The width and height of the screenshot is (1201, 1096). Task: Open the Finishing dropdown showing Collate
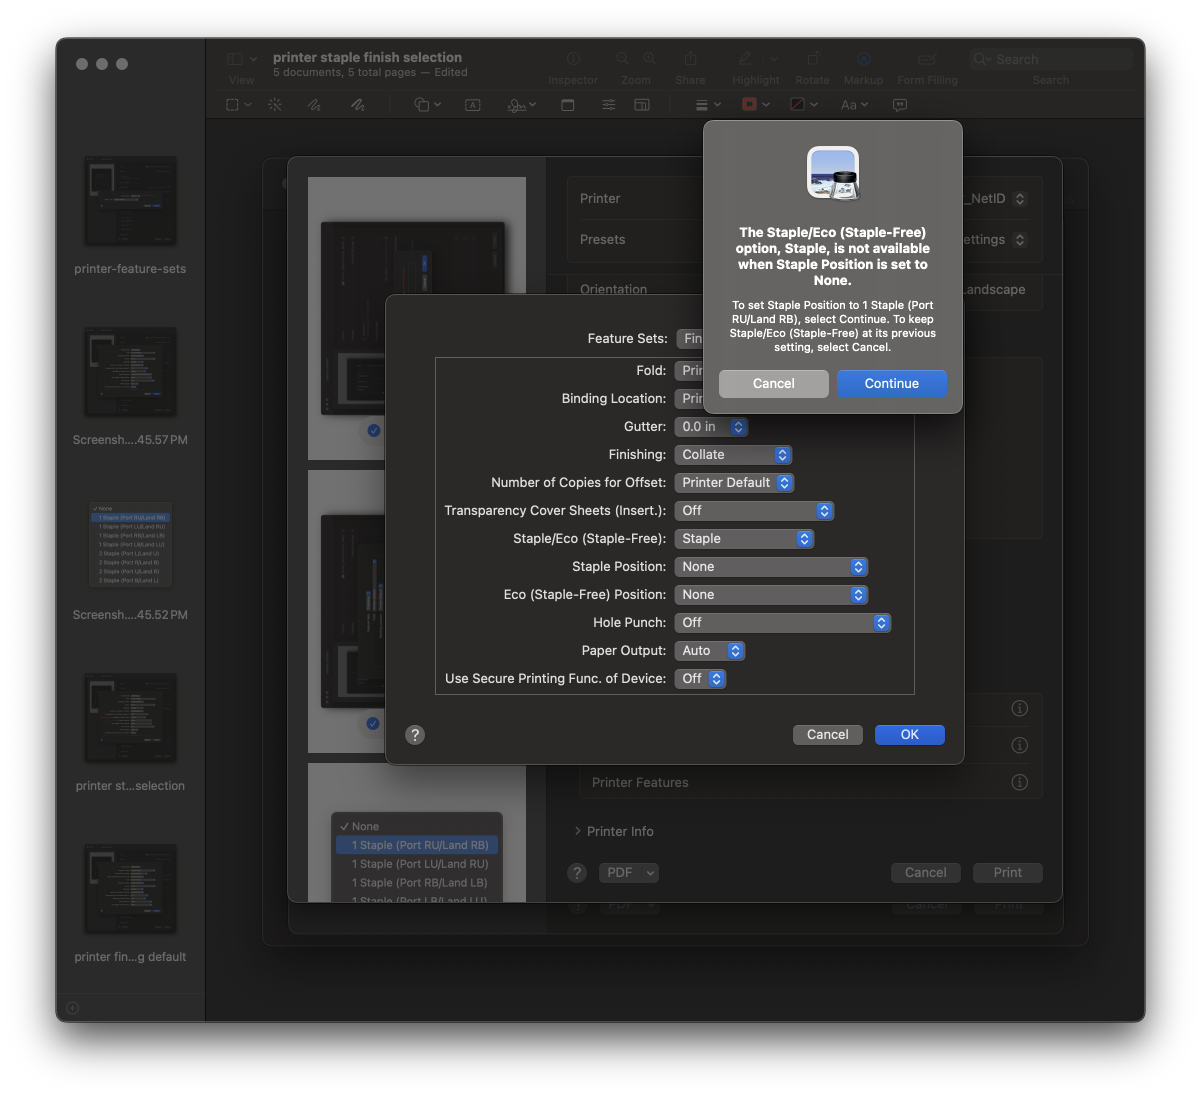(x=733, y=454)
